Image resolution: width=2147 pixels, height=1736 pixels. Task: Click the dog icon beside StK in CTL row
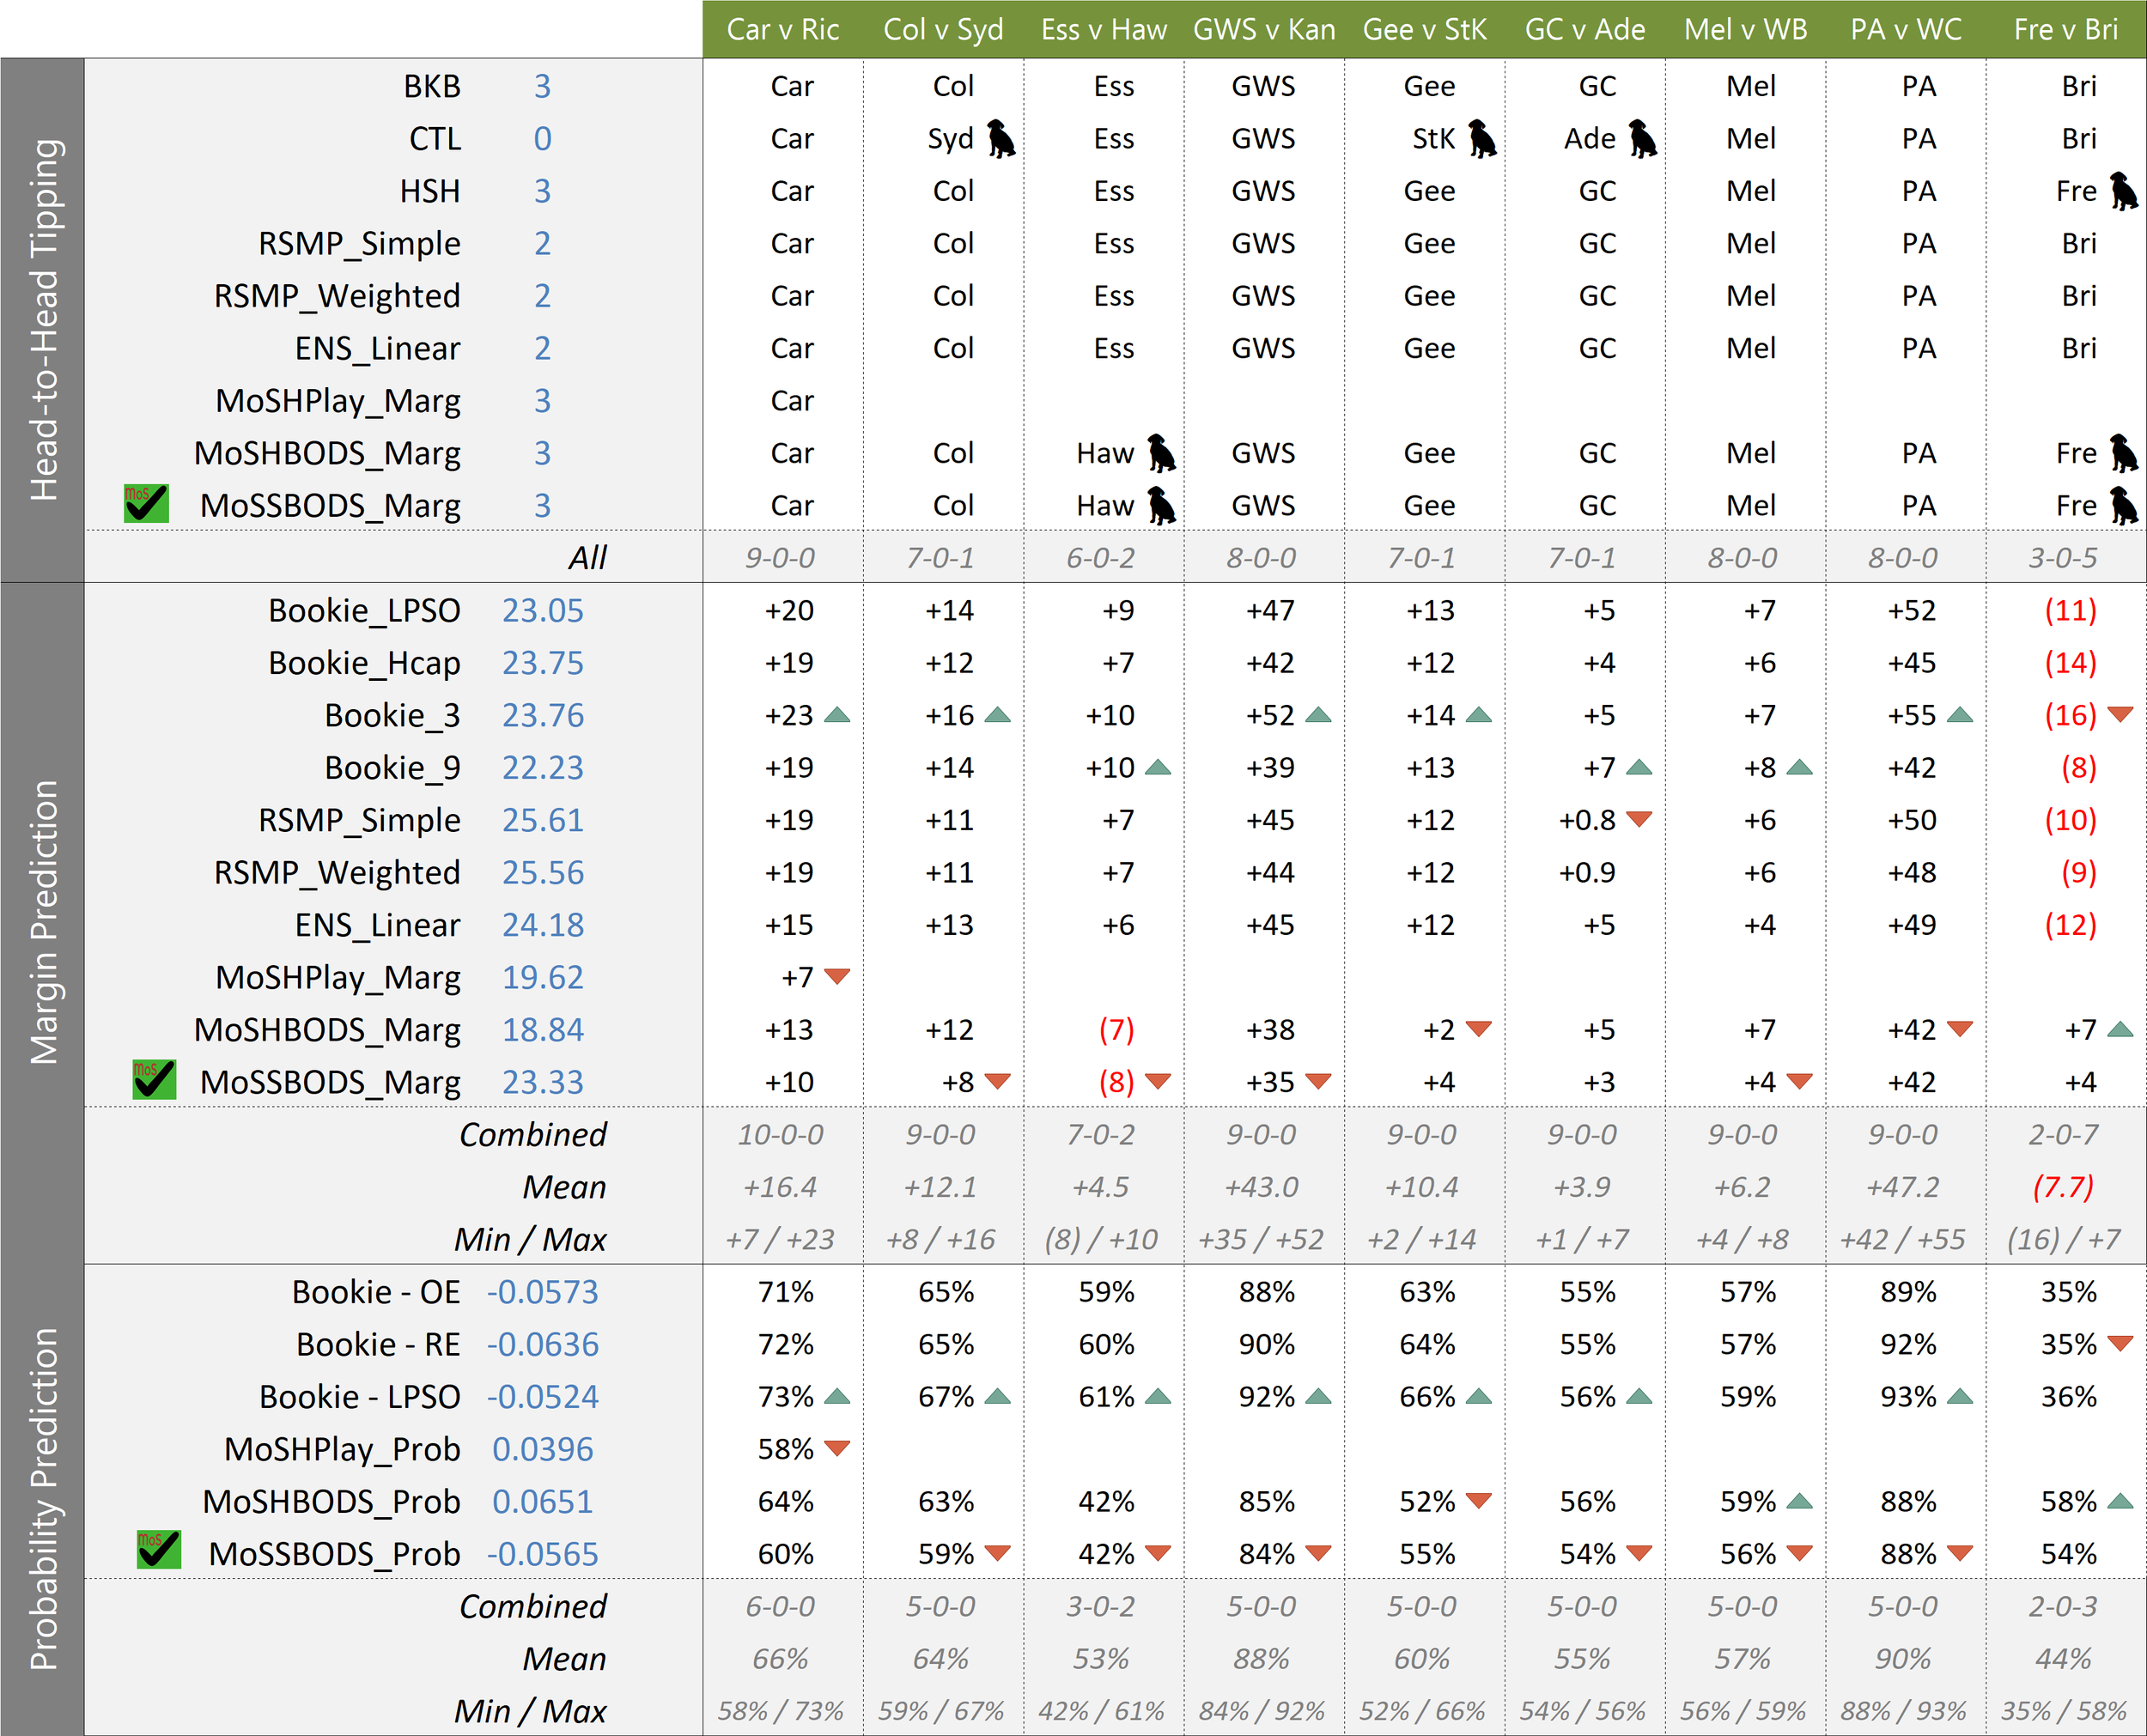[x=1483, y=139]
